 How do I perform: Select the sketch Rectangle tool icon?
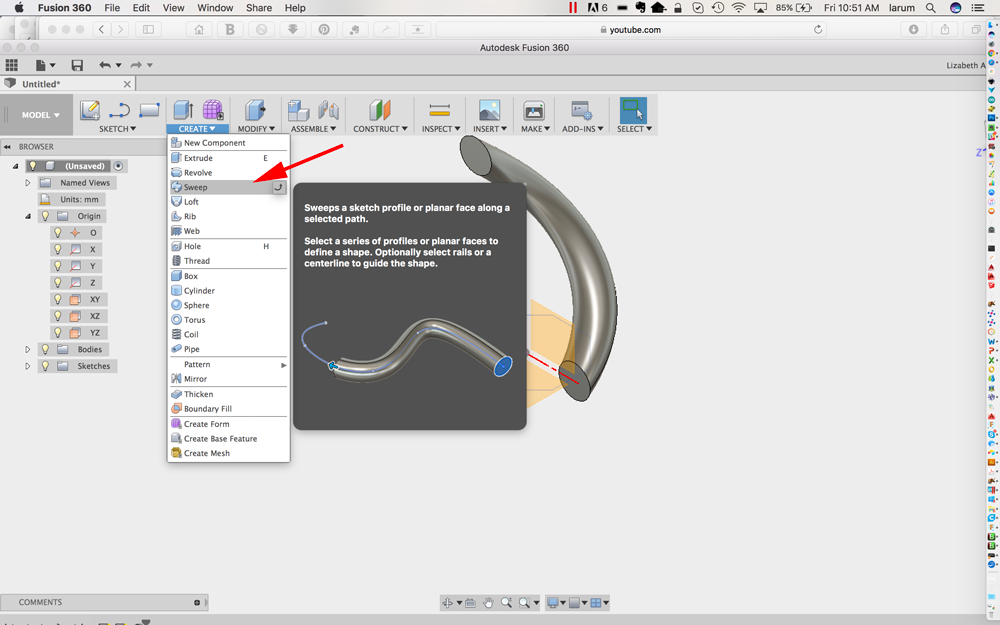click(149, 110)
